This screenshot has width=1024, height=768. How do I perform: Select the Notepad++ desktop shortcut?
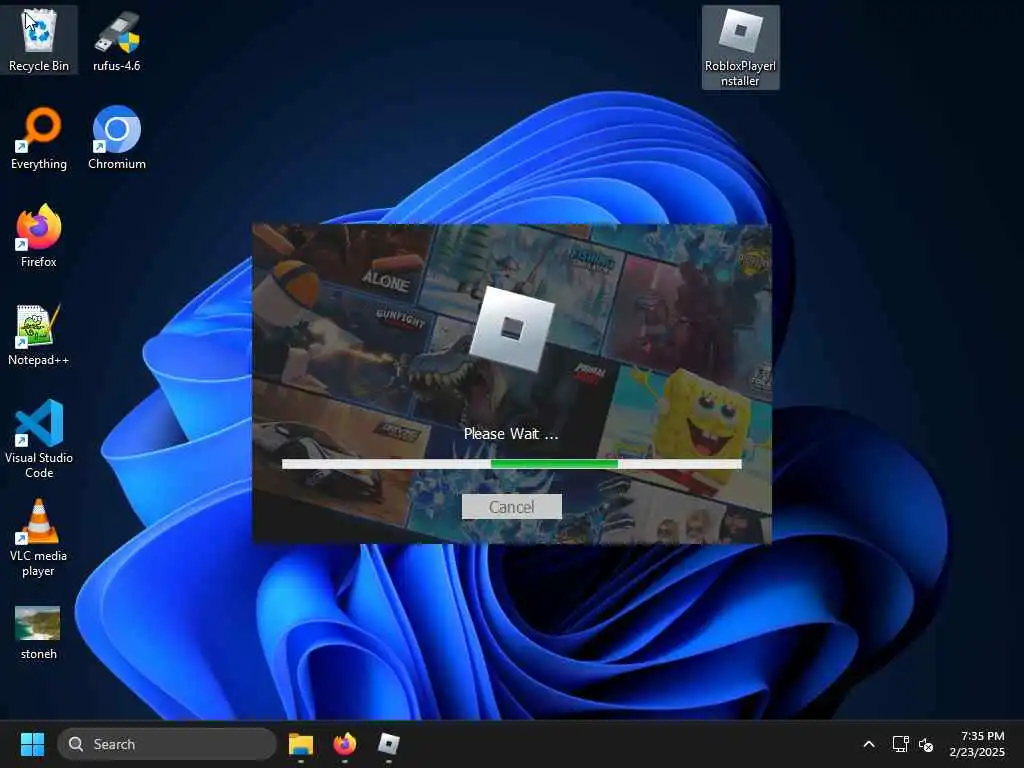point(39,334)
